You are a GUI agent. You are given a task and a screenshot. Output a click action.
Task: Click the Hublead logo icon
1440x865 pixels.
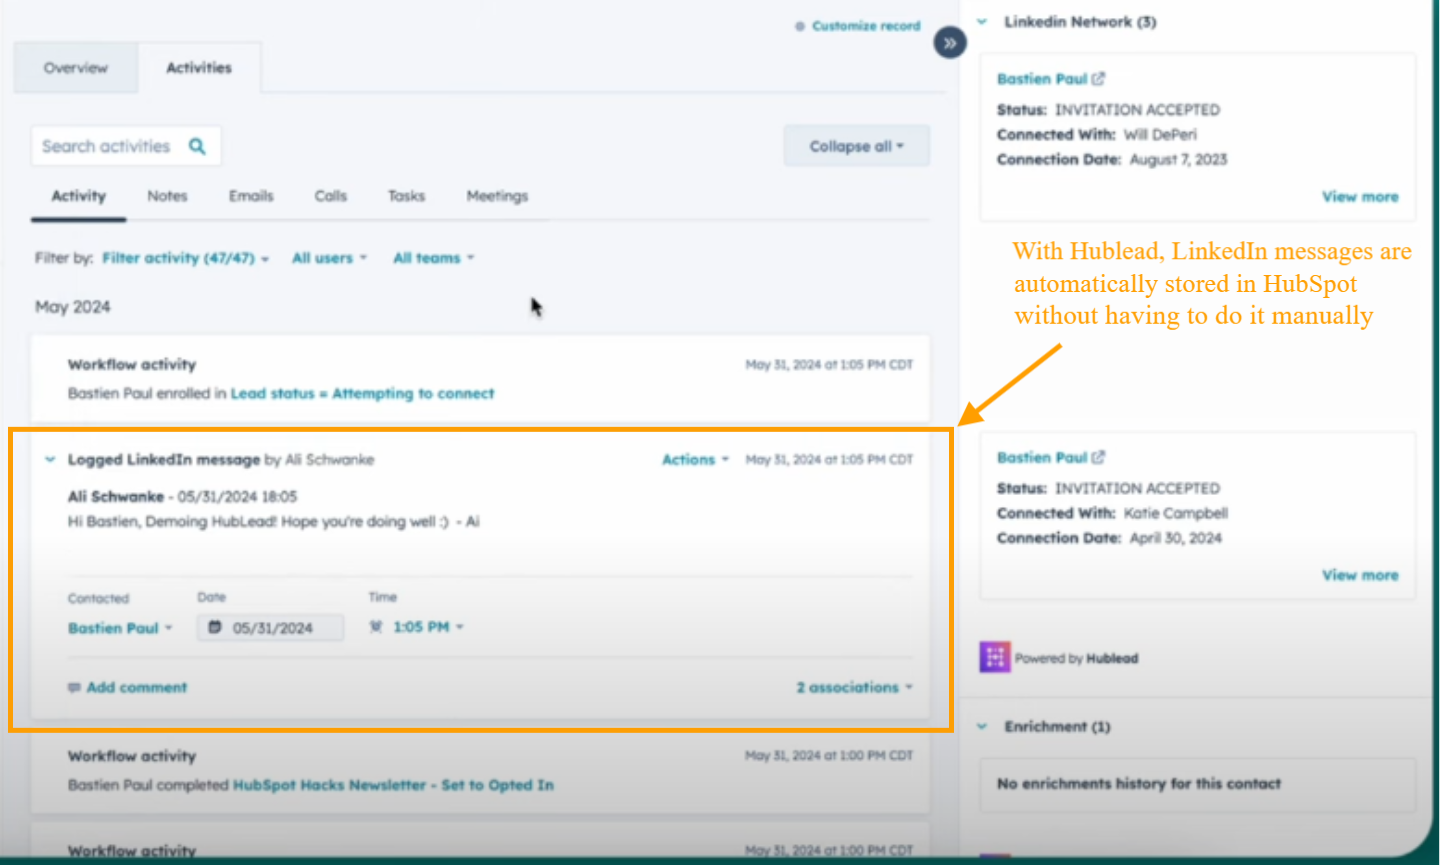(x=994, y=657)
